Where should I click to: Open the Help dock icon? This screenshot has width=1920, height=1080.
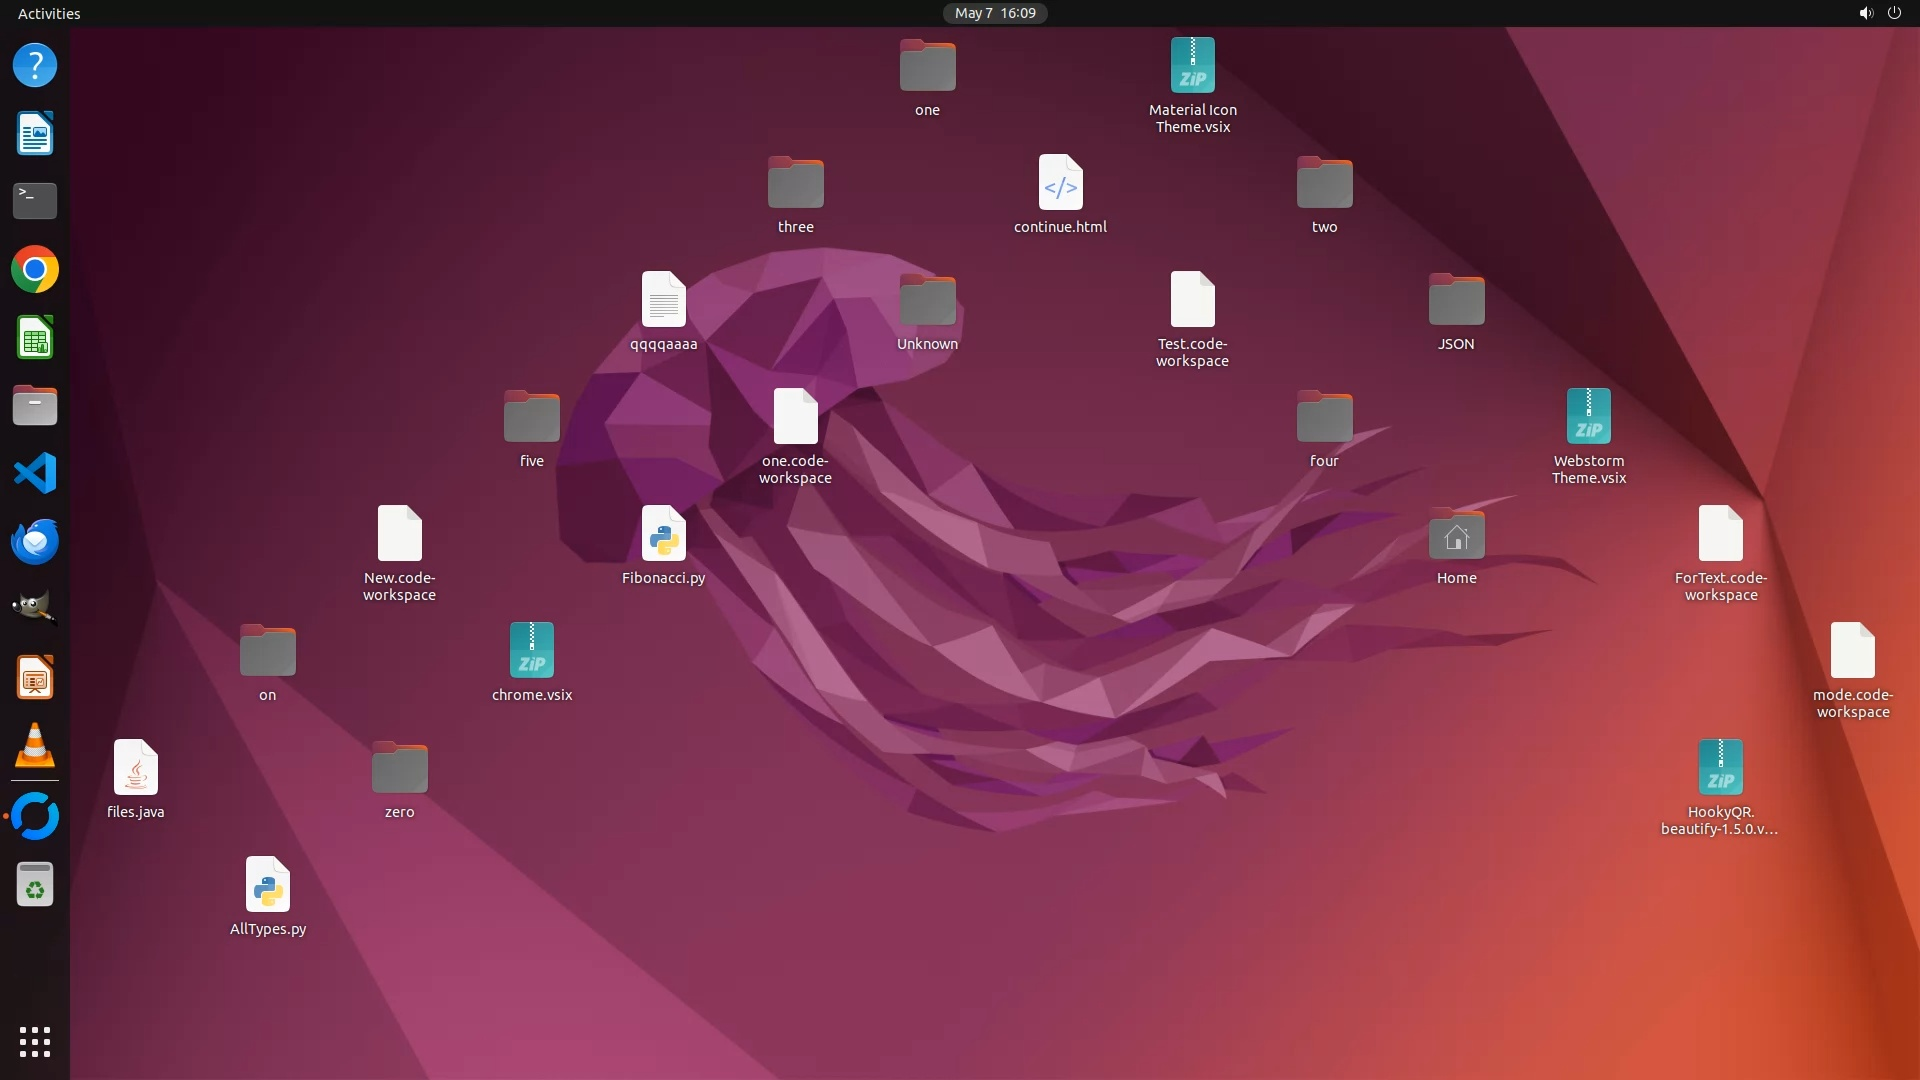[35, 66]
